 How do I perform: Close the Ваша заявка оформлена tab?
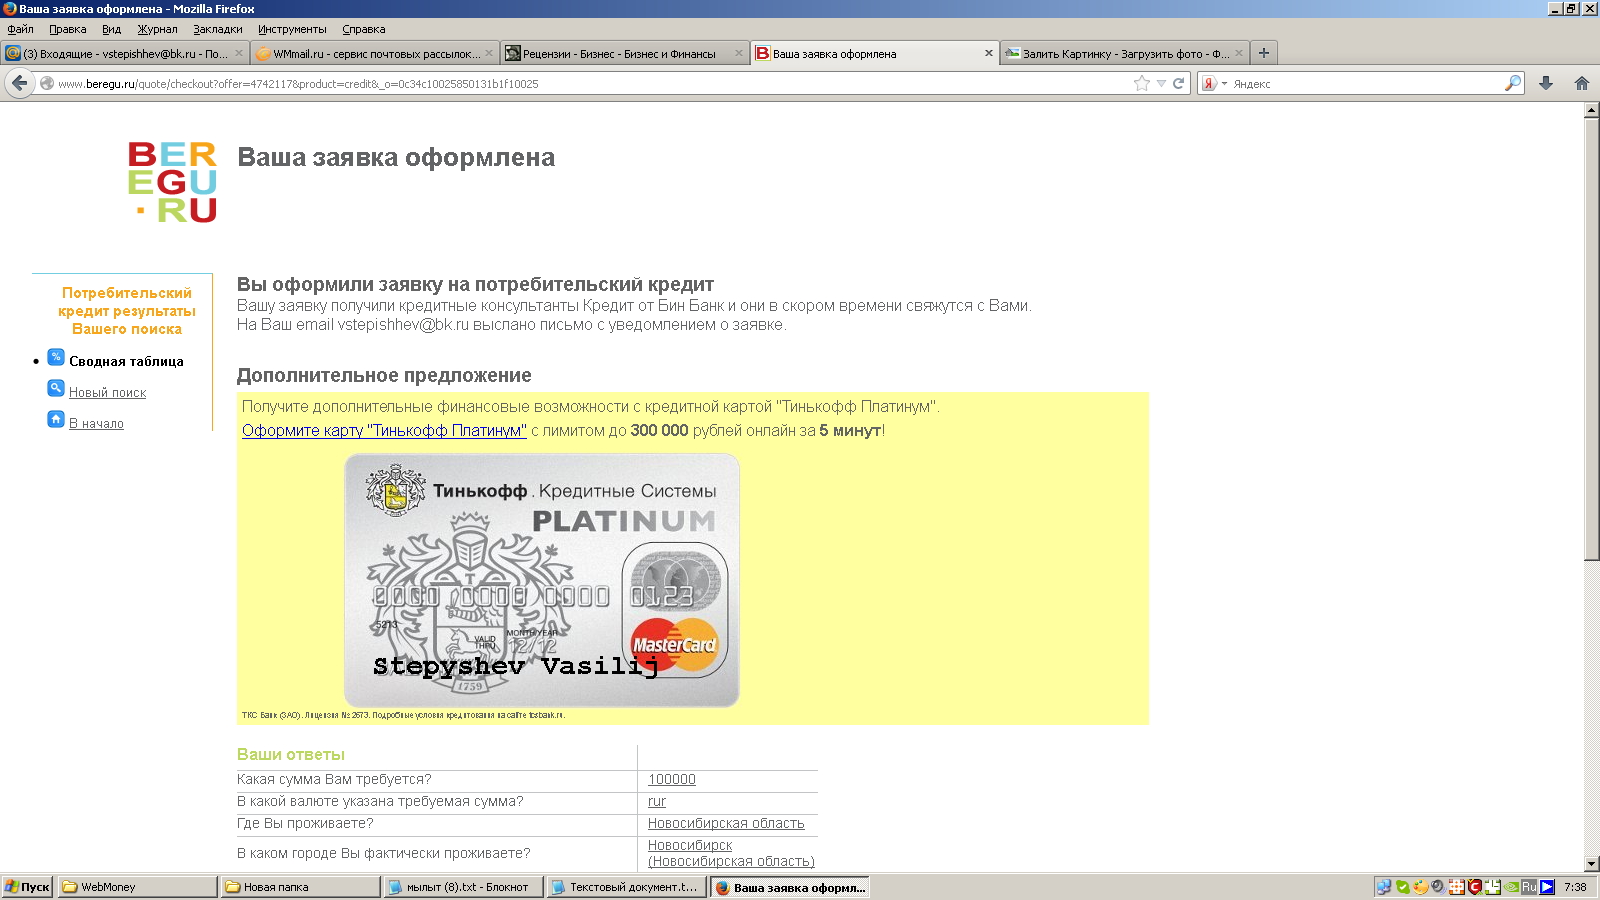988,54
